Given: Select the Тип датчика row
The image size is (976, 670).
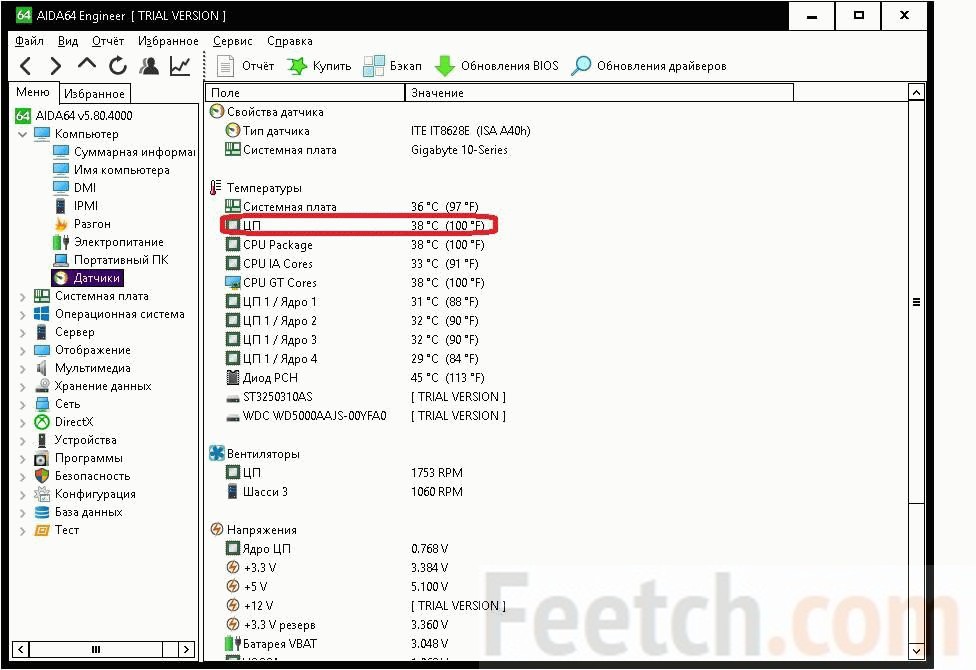Looking at the screenshot, I should click(x=378, y=131).
